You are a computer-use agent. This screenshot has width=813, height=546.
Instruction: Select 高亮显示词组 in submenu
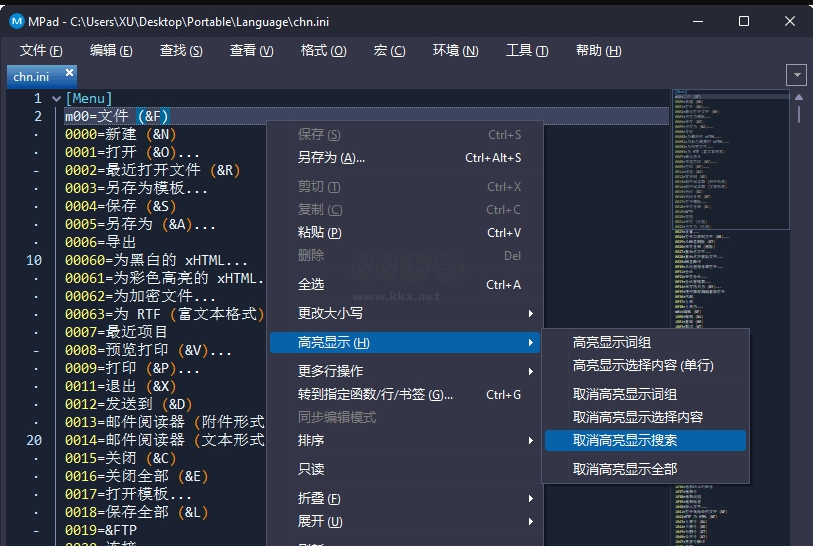(x=646, y=342)
